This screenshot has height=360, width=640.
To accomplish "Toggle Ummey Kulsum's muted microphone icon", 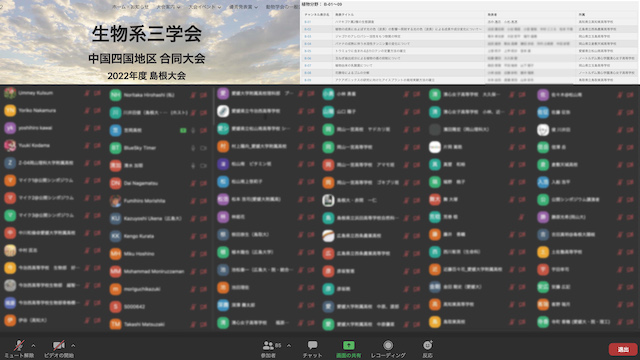I will pyautogui.click(x=87, y=93).
